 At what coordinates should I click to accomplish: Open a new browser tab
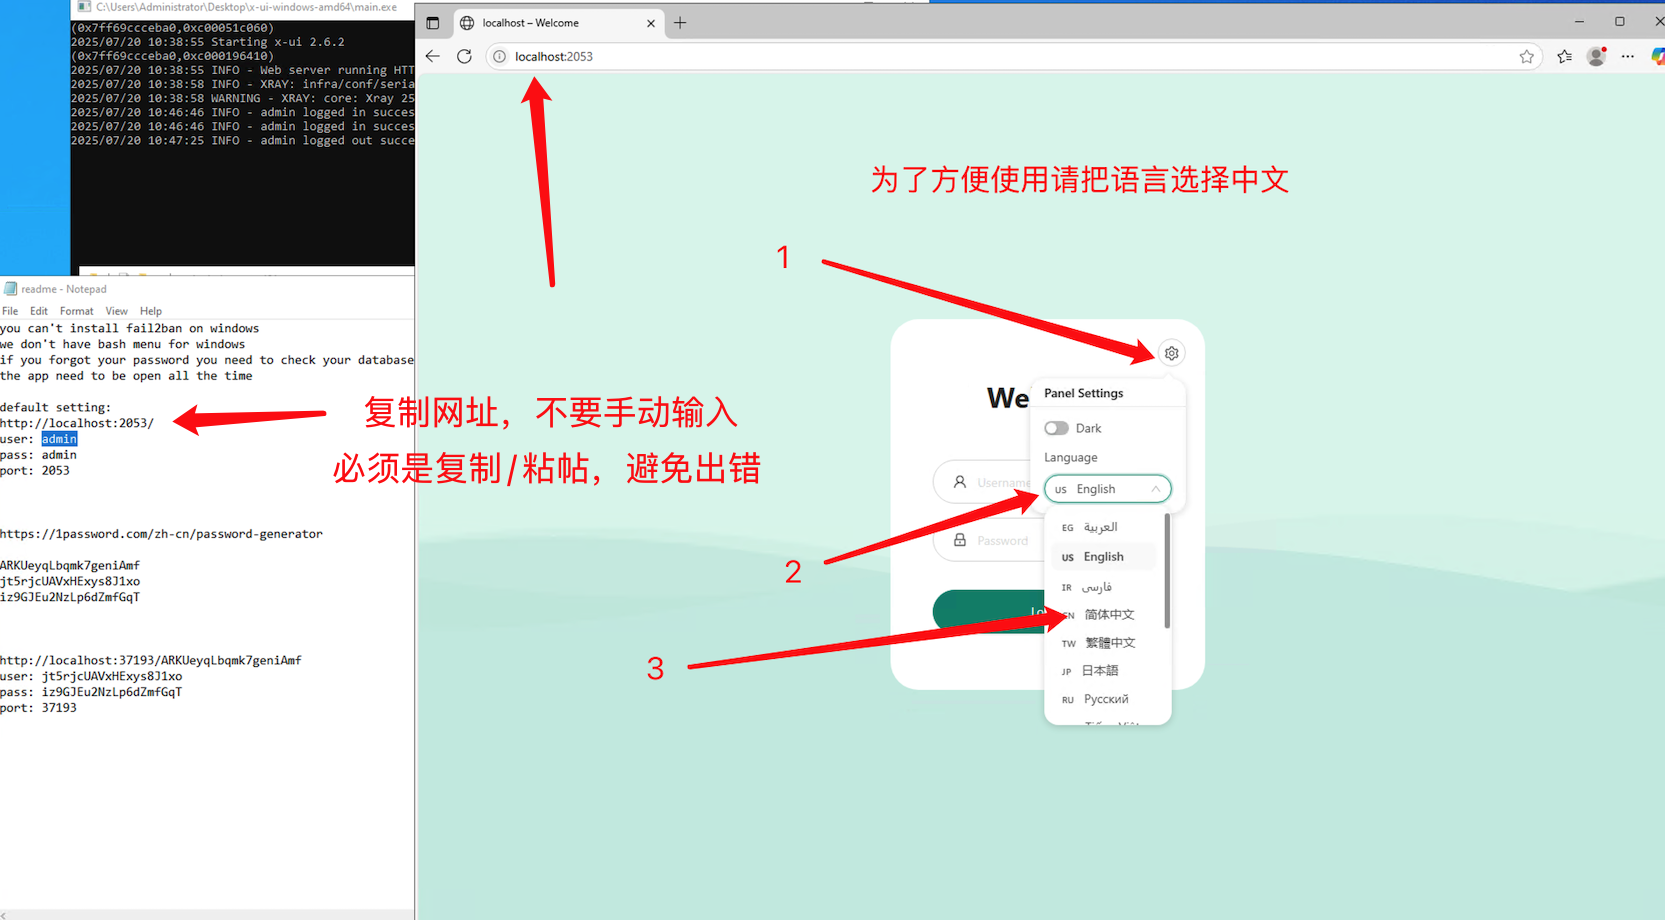coord(680,23)
